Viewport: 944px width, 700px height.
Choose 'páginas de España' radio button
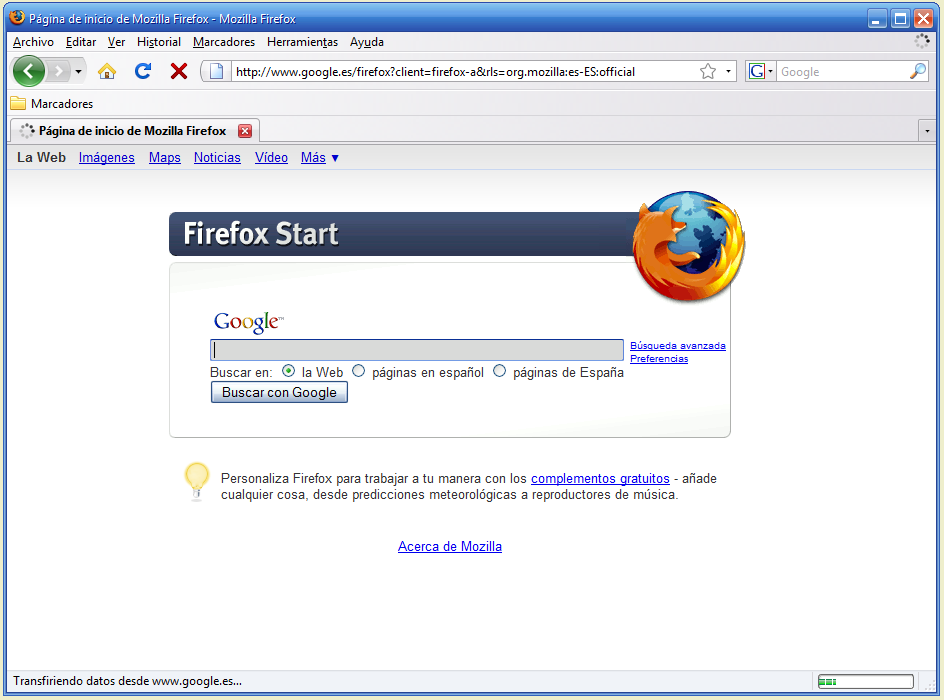click(500, 371)
